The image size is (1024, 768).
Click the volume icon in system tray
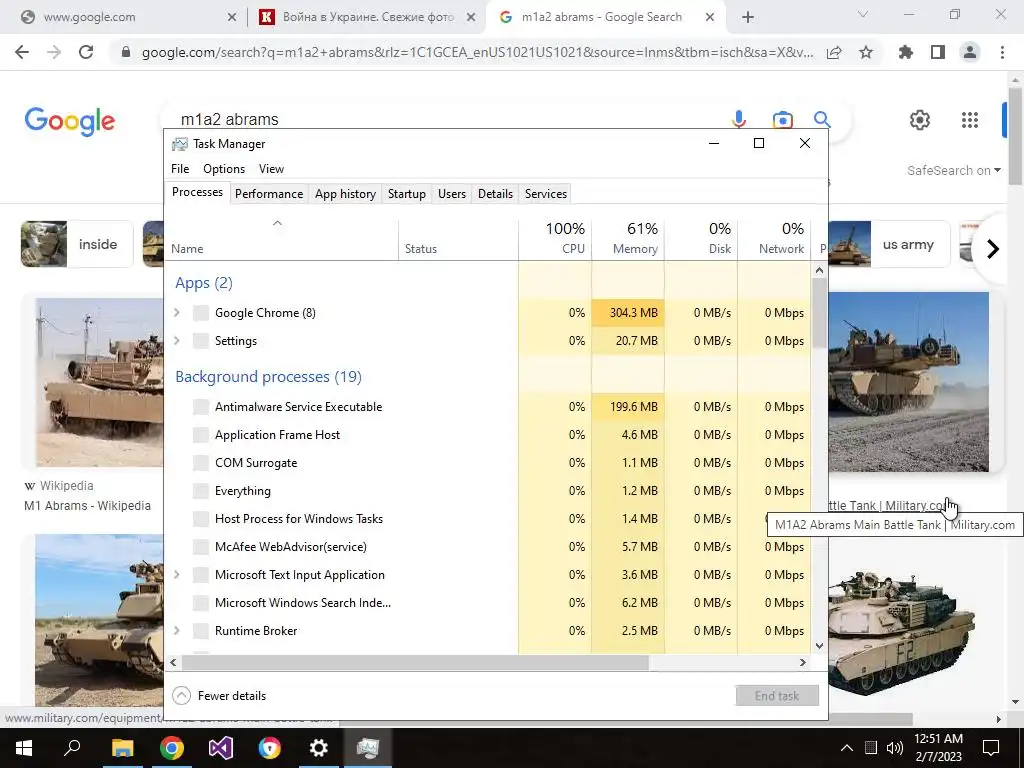pos(894,748)
